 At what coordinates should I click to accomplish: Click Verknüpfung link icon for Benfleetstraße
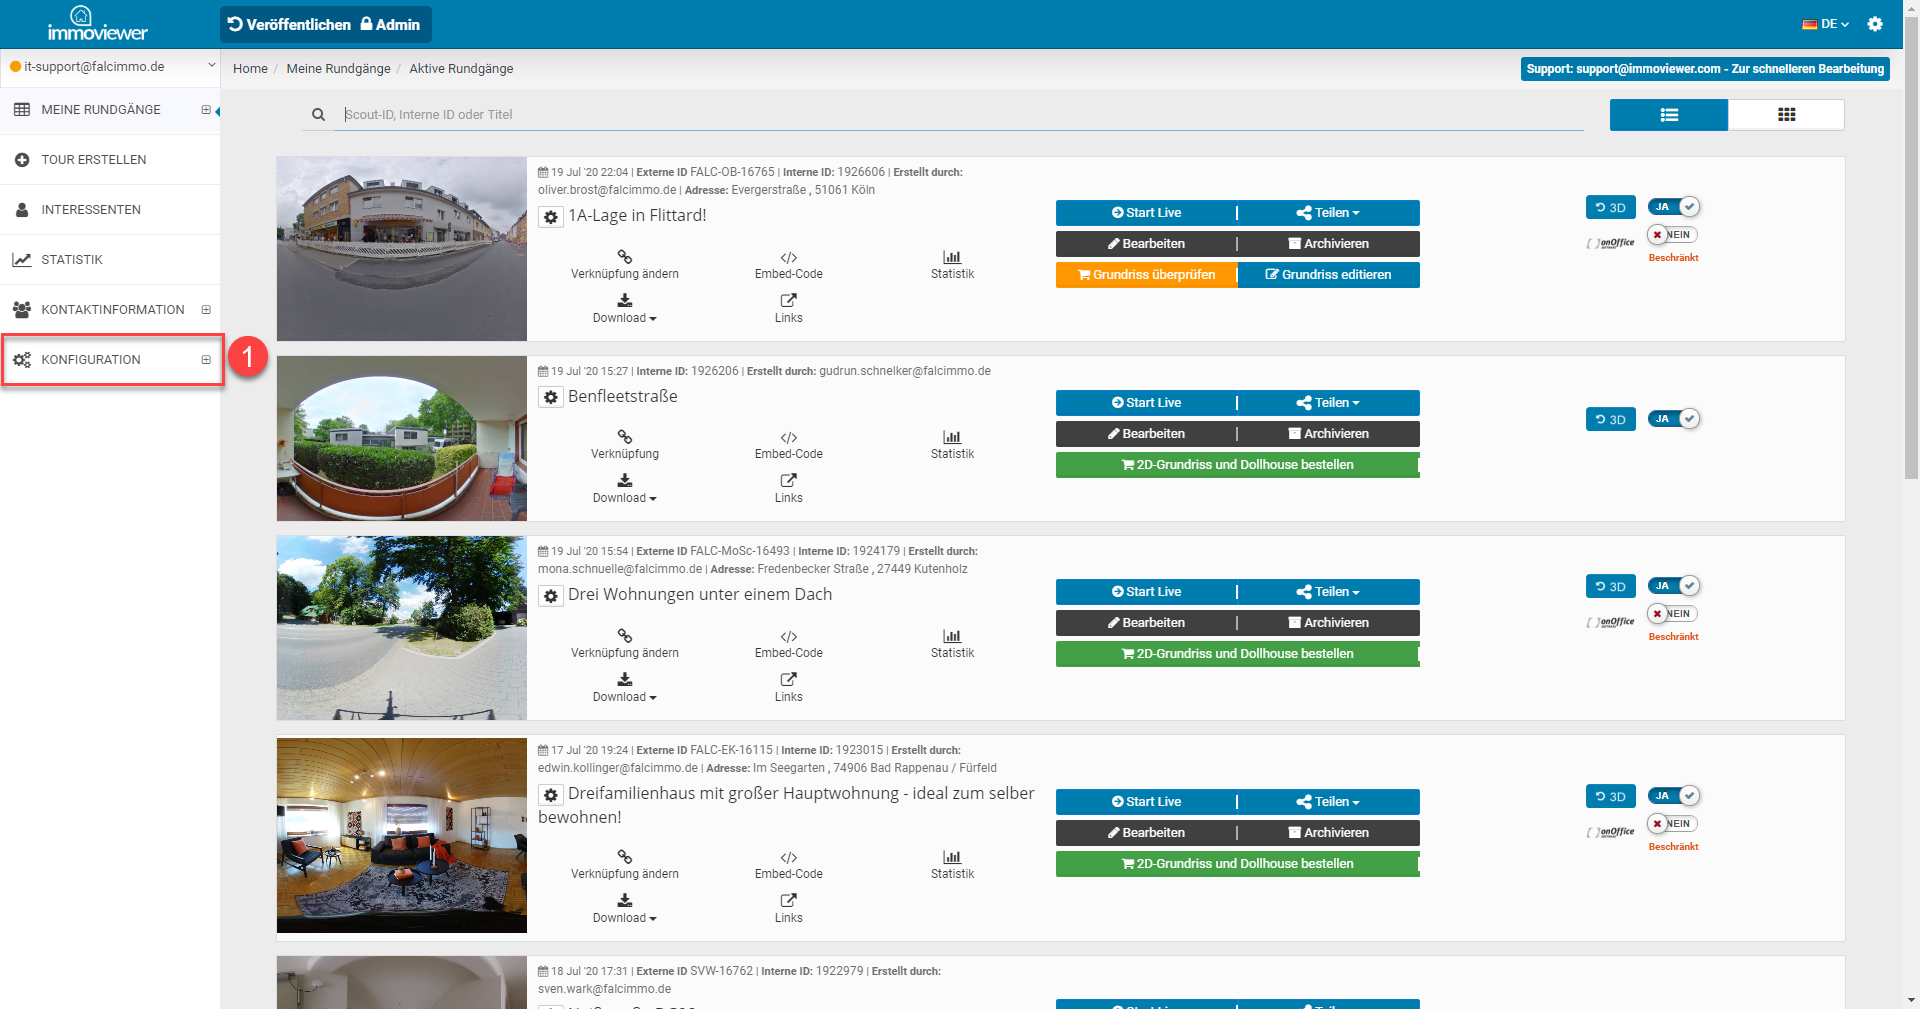[x=624, y=438]
